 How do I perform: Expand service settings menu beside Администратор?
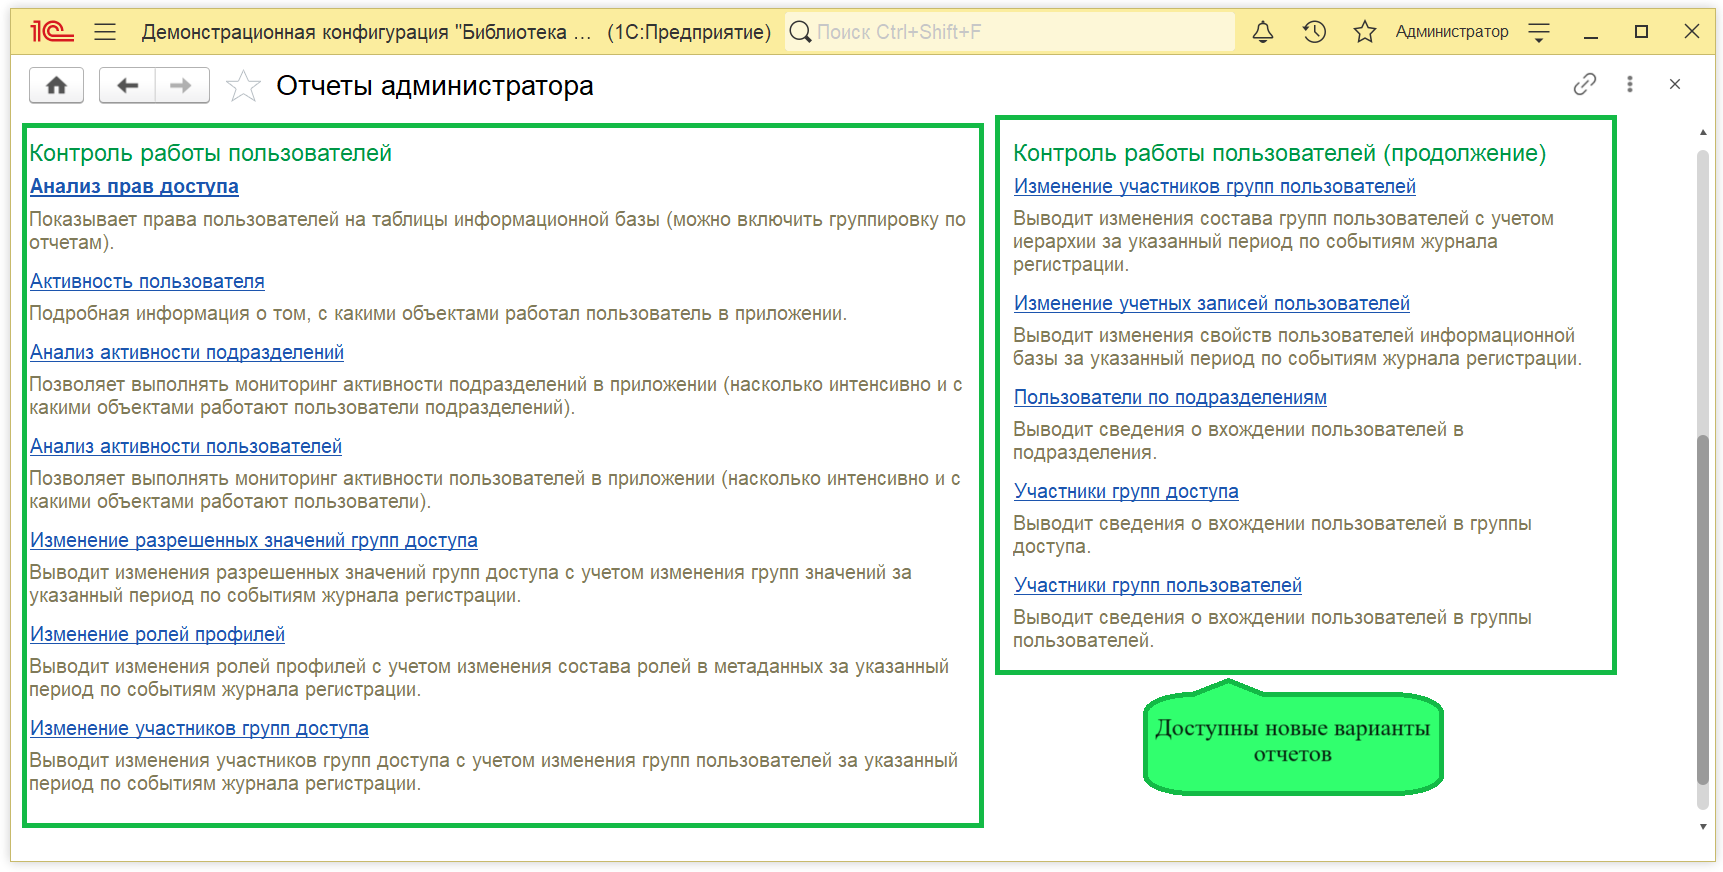tap(1539, 32)
